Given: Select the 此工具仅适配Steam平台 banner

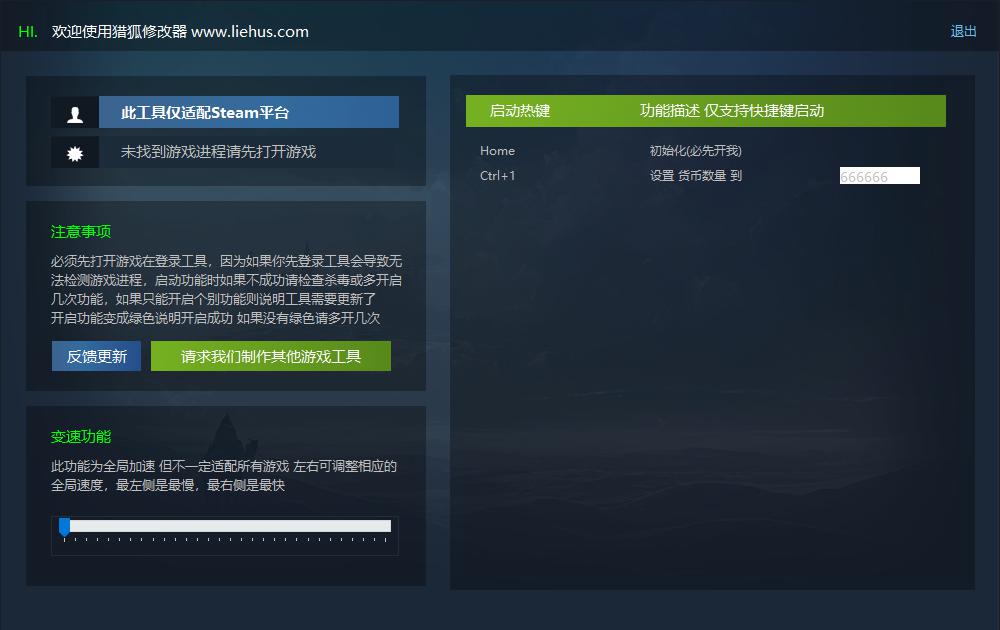Looking at the screenshot, I should (x=249, y=112).
